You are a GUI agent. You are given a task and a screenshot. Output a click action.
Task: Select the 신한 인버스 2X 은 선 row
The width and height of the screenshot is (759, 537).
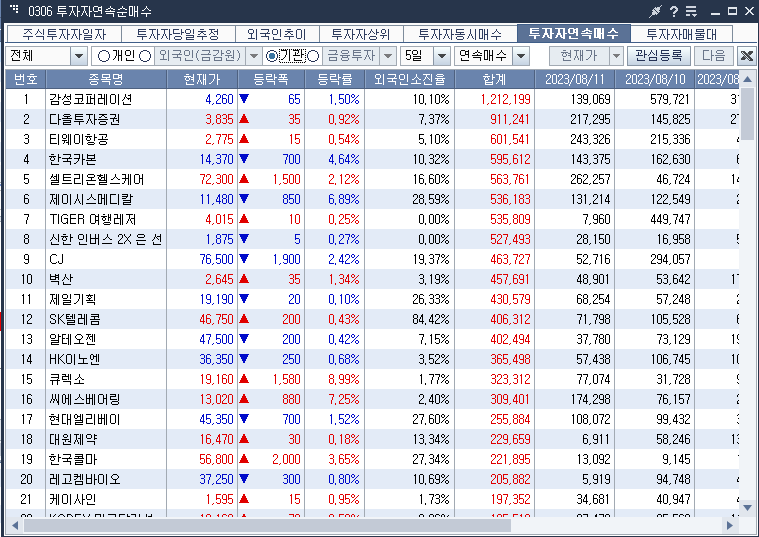point(106,239)
